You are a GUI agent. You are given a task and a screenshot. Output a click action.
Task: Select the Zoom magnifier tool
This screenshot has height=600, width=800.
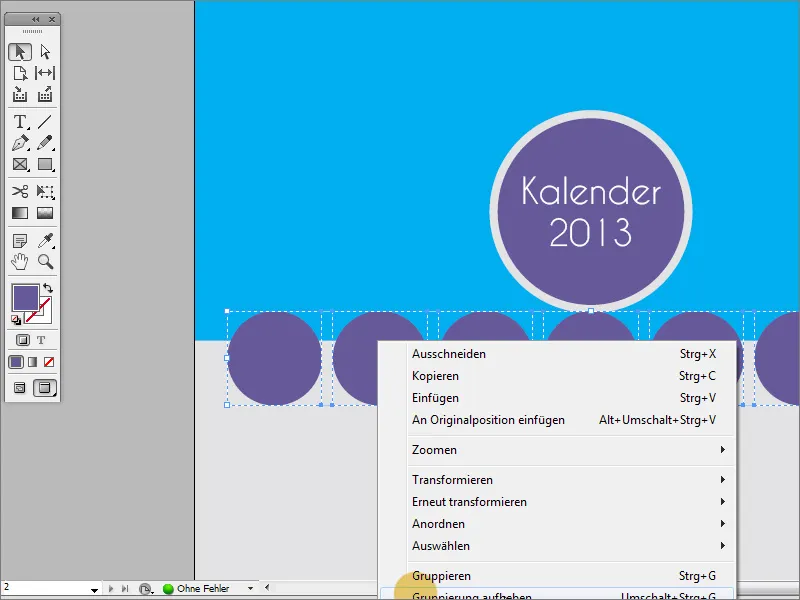point(45,262)
